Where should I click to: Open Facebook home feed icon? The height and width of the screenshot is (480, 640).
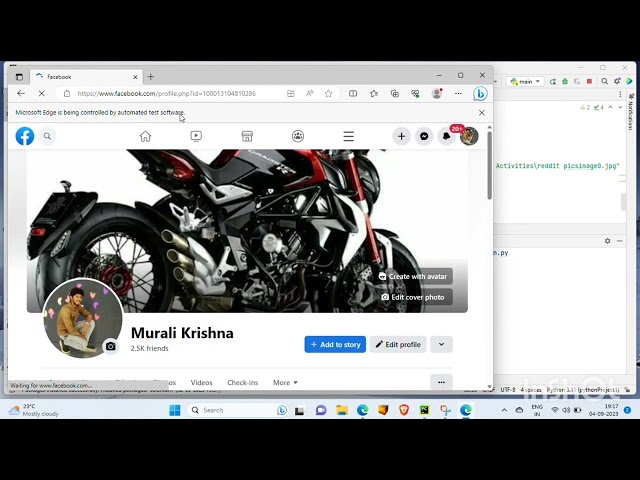pyautogui.click(x=145, y=136)
